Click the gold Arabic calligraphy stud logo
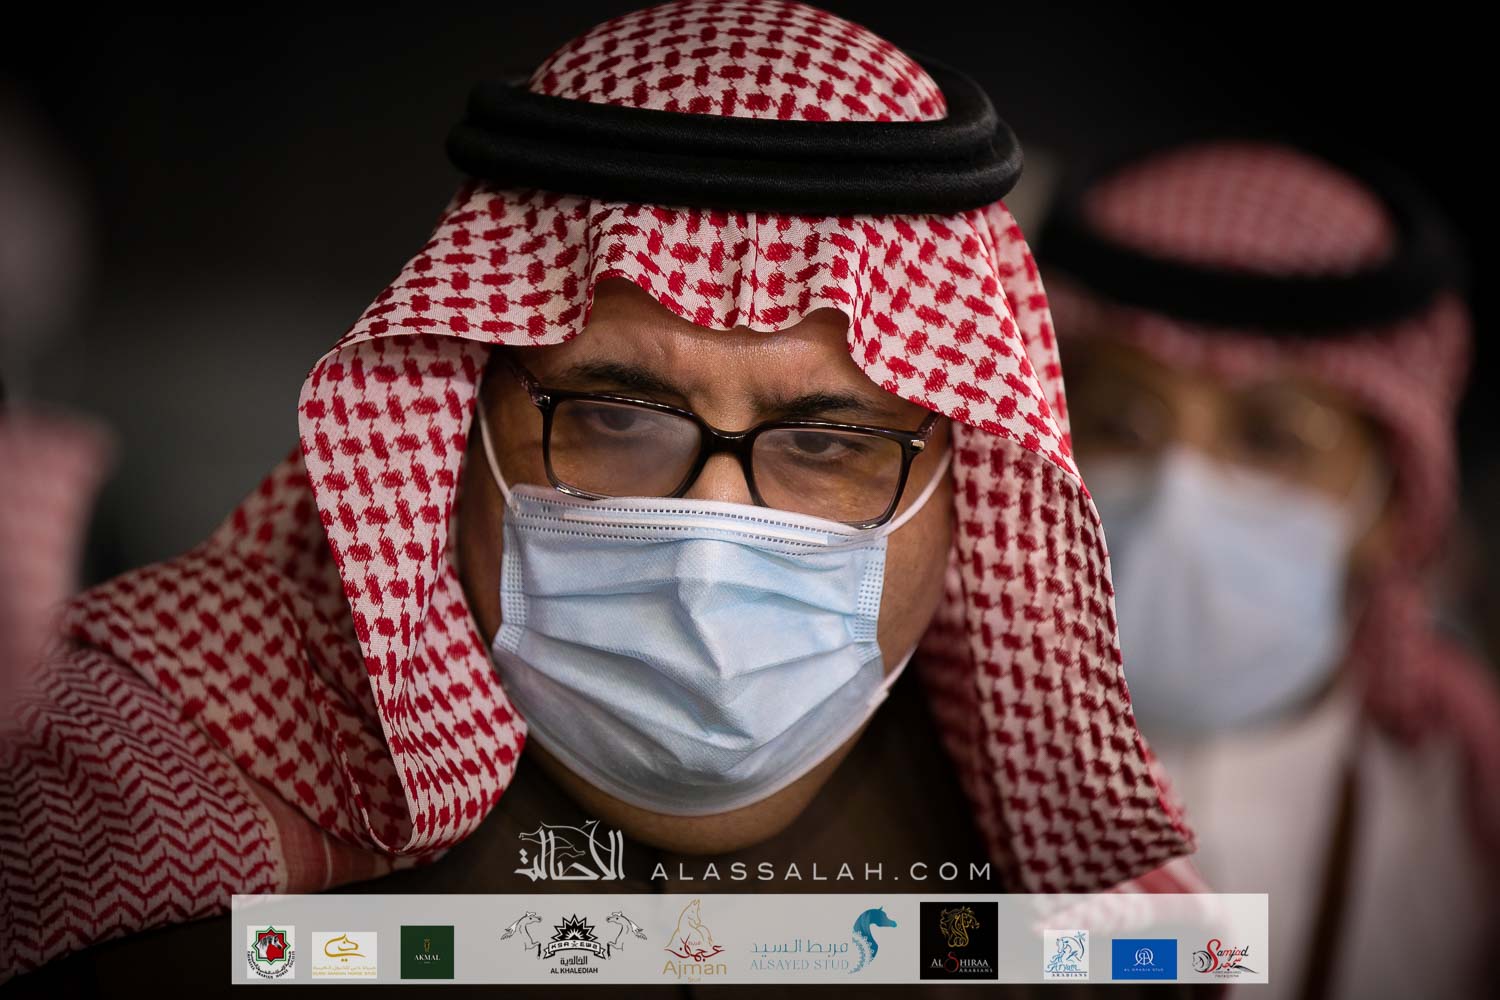The width and height of the screenshot is (1500, 1000). click(x=344, y=952)
